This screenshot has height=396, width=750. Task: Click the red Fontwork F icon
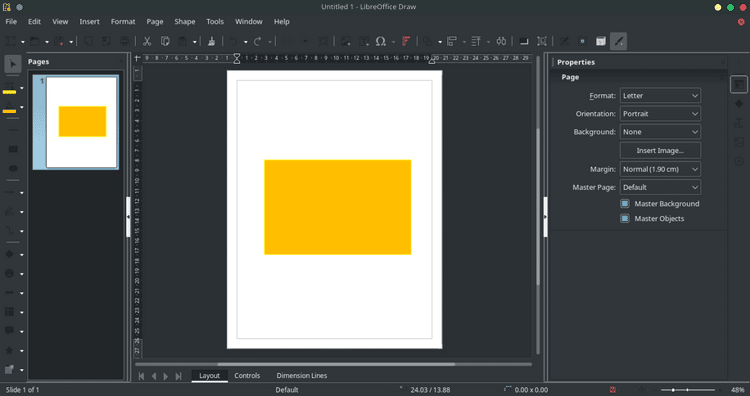(x=406, y=41)
